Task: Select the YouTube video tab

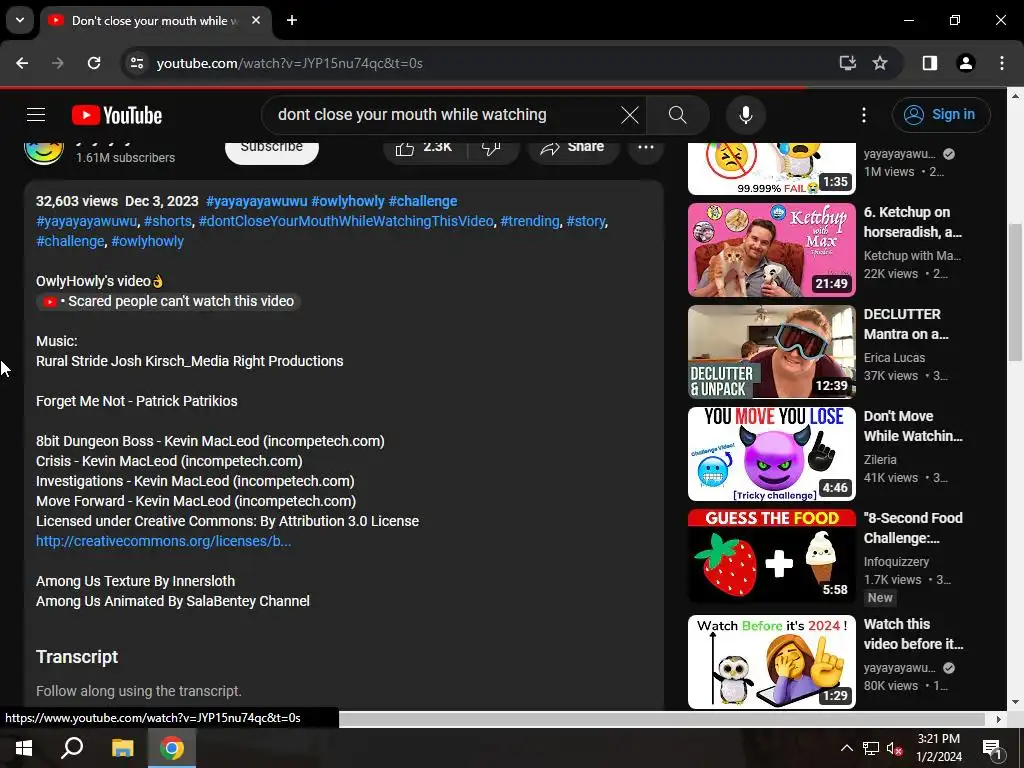Action: [x=155, y=21]
